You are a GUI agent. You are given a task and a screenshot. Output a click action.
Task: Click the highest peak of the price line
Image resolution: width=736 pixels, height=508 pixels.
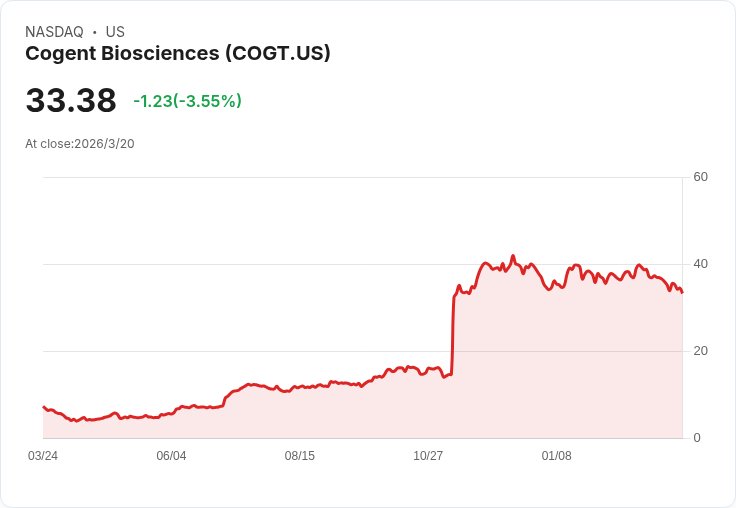pyautogui.click(x=513, y=256)
